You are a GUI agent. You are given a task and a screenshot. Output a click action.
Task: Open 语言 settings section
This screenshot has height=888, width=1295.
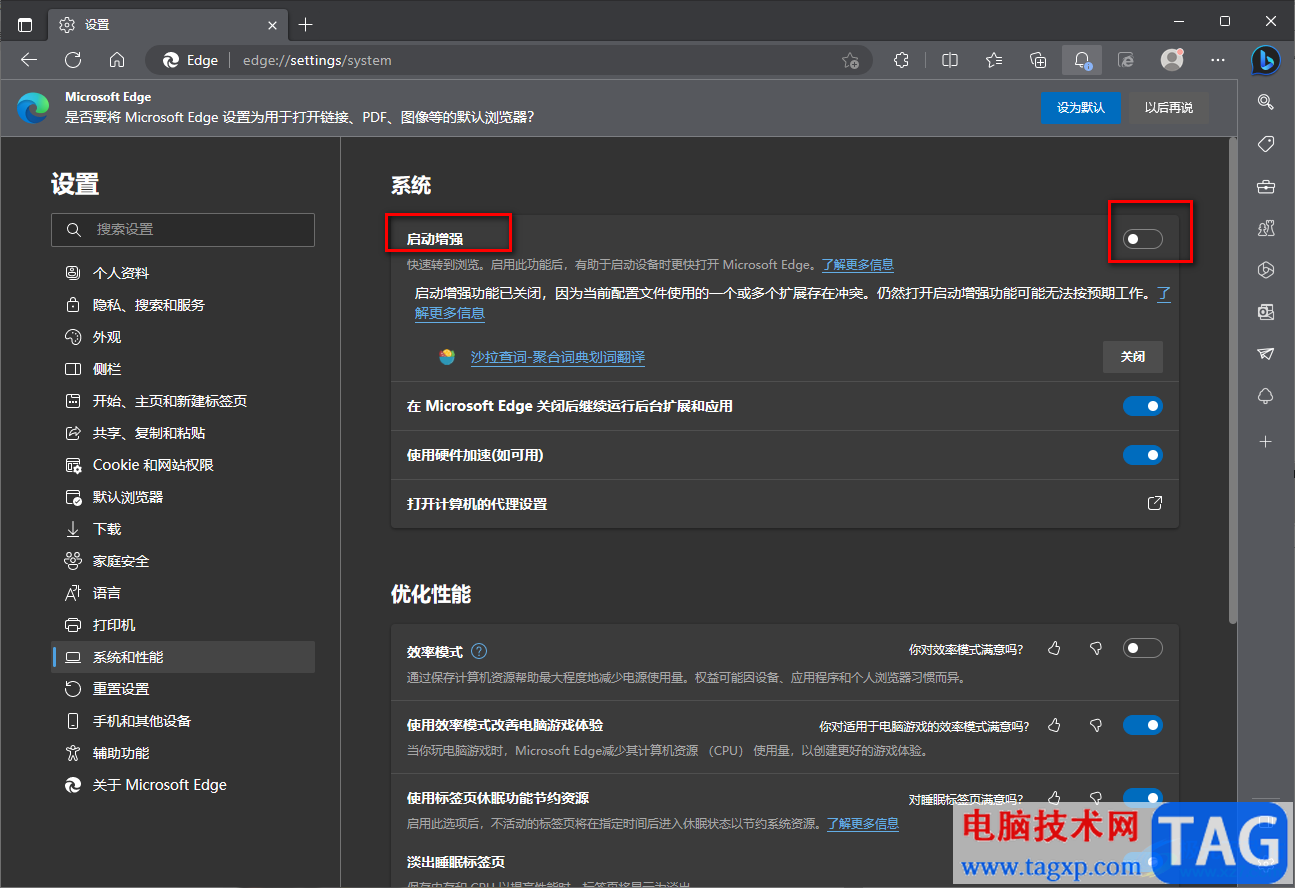[x=183, y=593]
